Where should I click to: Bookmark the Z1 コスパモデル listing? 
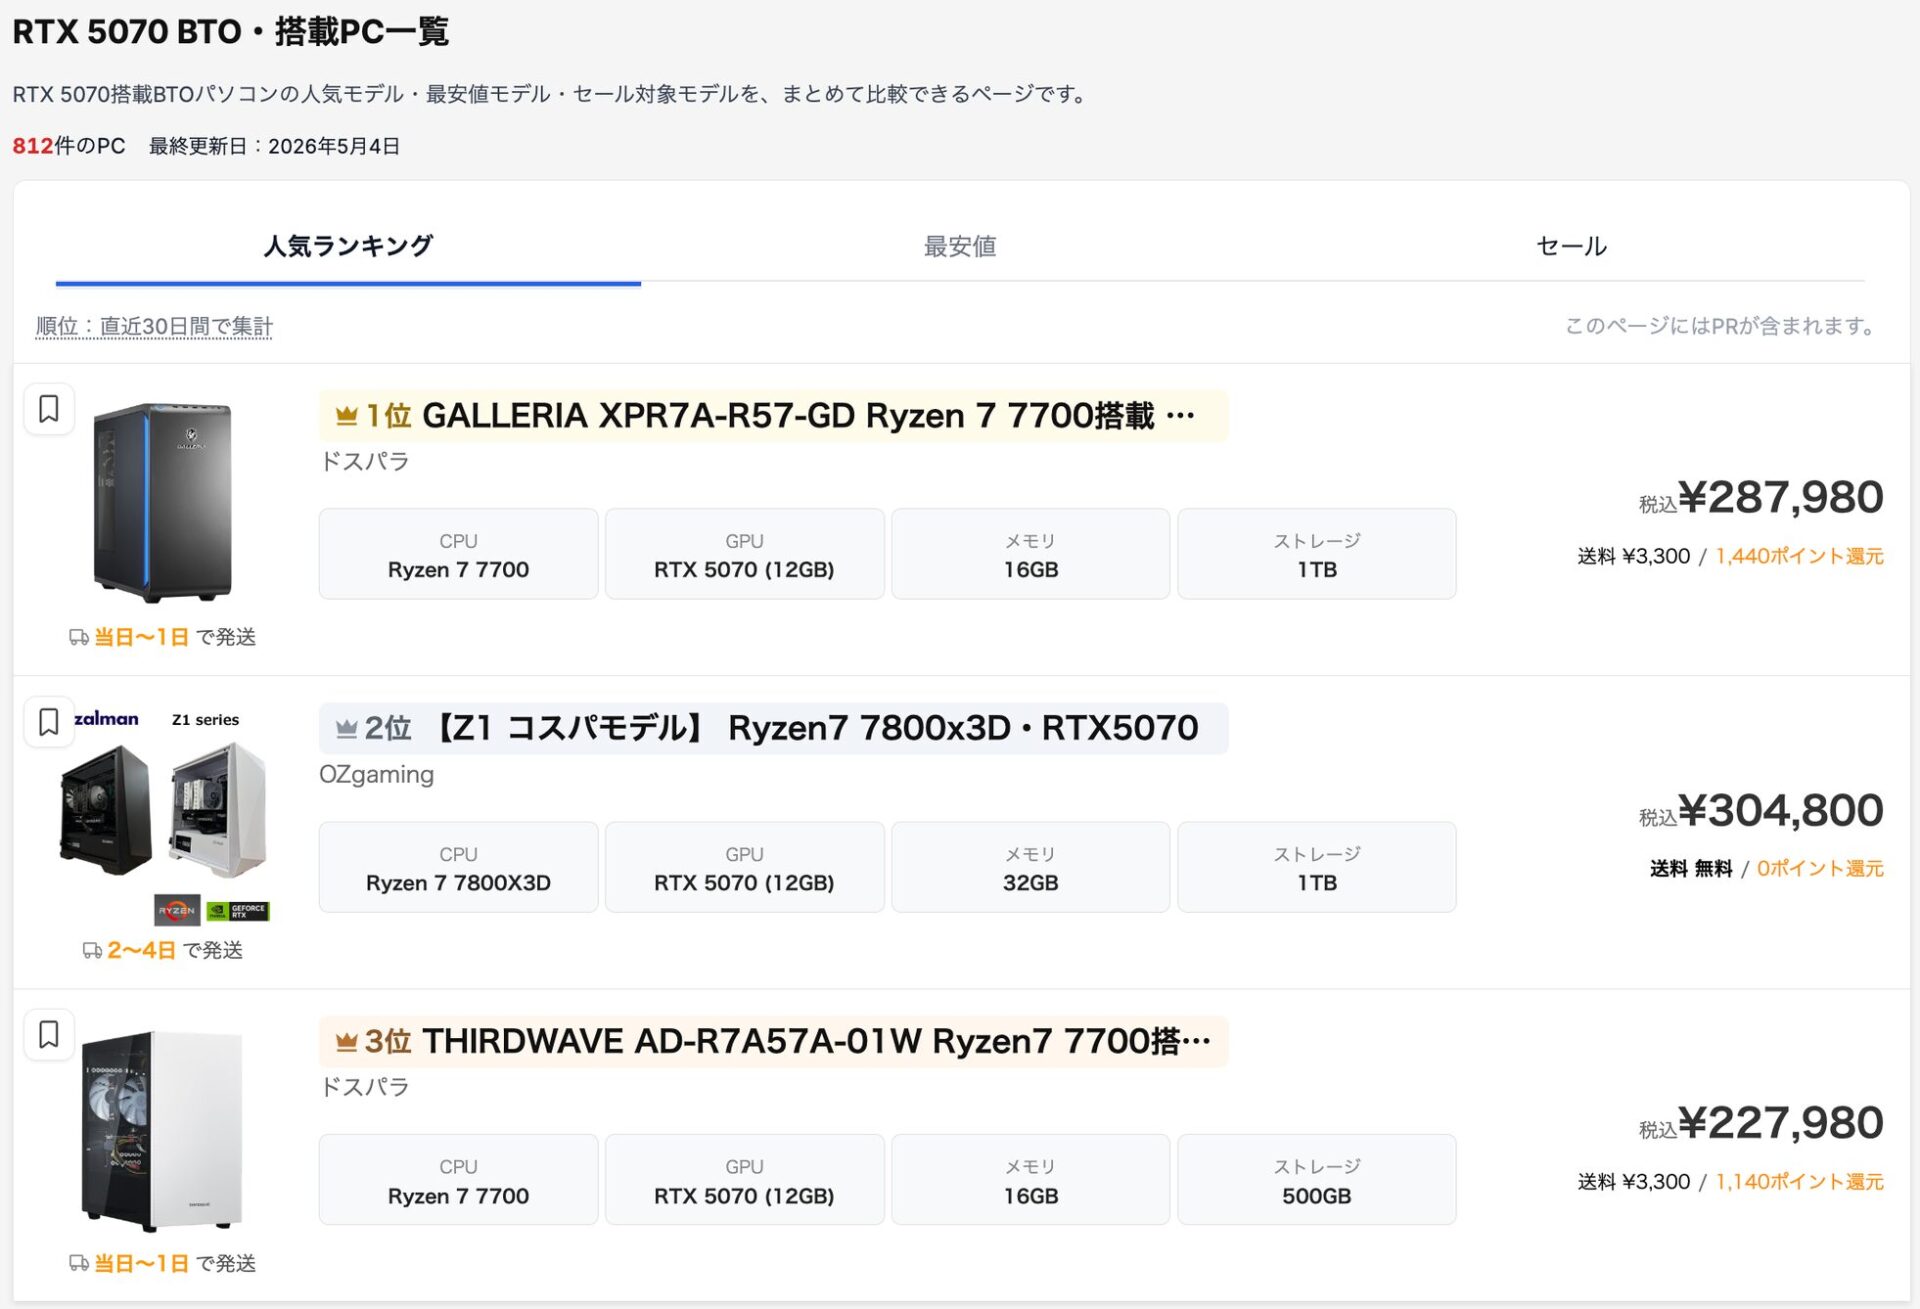pos(49,722)
